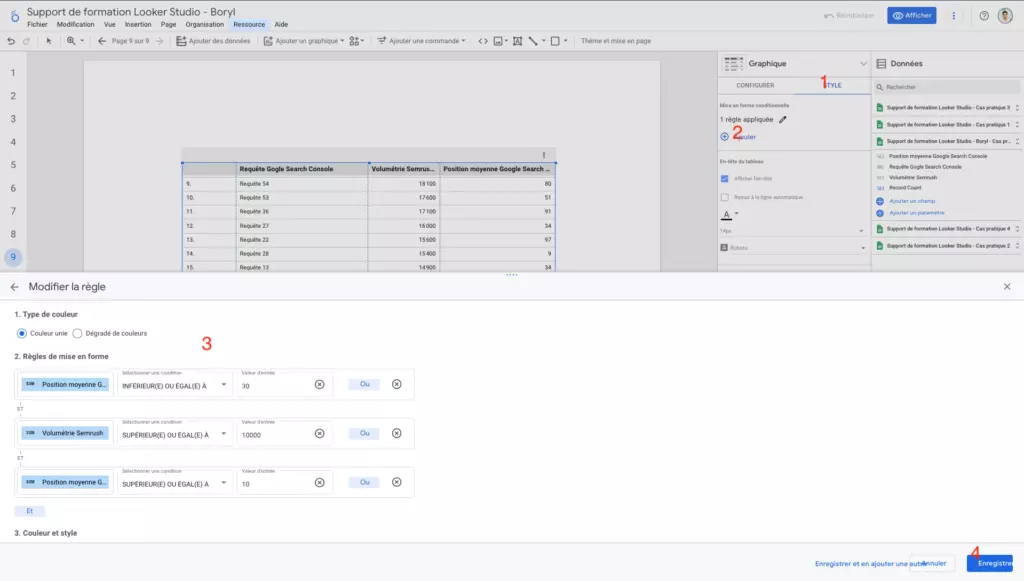Click the Looker Studio logo
1024x581 pixels.
pyautogui.click(x=14, y=16)
